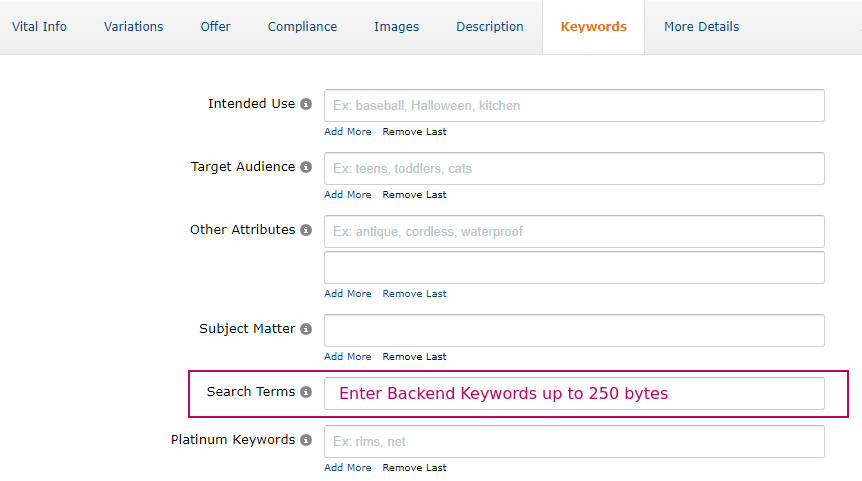Open the More Details tab
Screen dimensions: 862x481
[701, 26]
